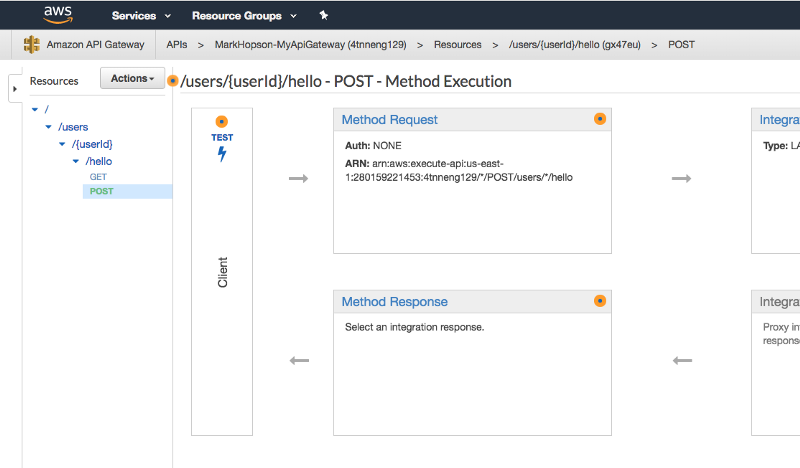Collapse the /users tree node
Viewport: 800px width, 468px height.
[48, 127]
